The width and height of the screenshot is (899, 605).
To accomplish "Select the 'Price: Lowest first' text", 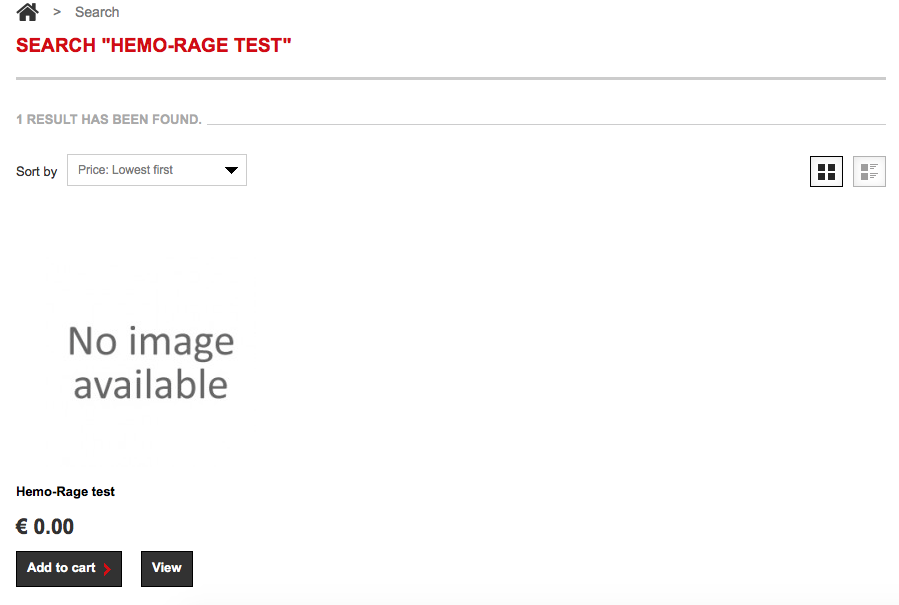I will 125,170.
